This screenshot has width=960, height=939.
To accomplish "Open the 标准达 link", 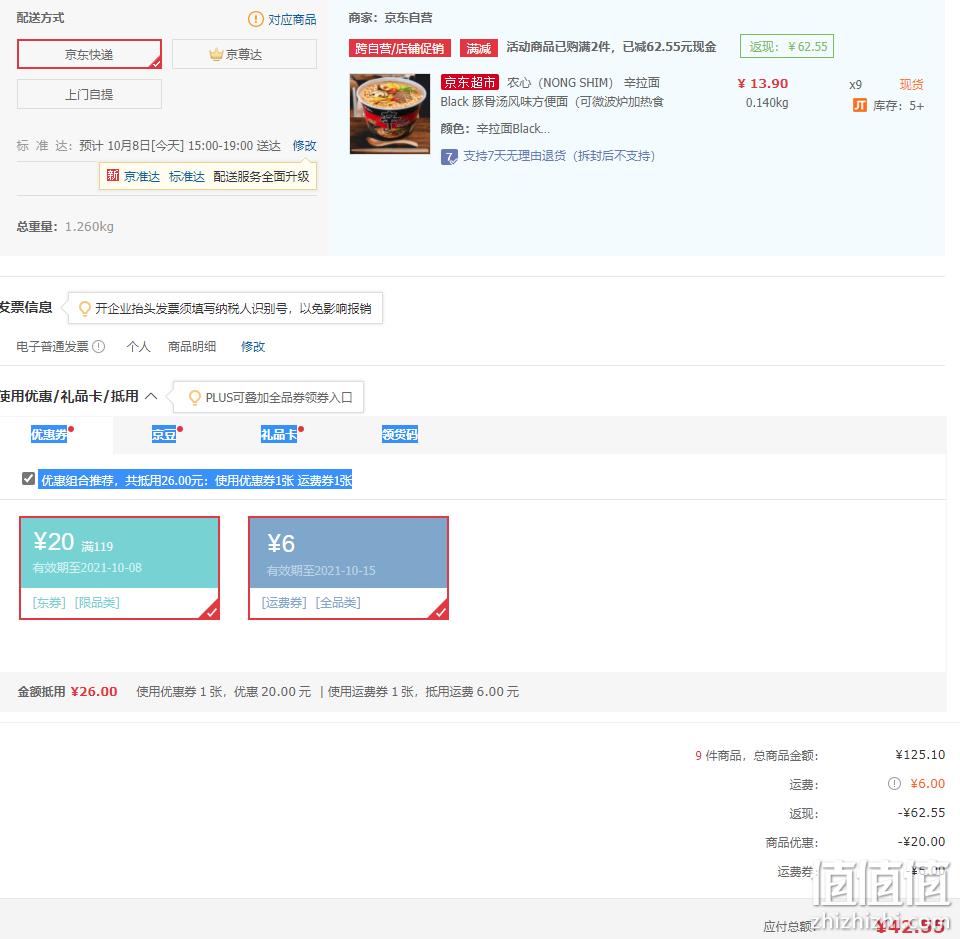I will [187, 176].
